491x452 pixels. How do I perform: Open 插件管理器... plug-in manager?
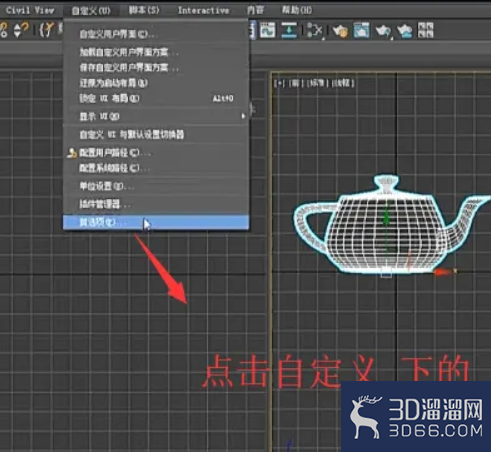pyautogui.click(x=156, y=204)
